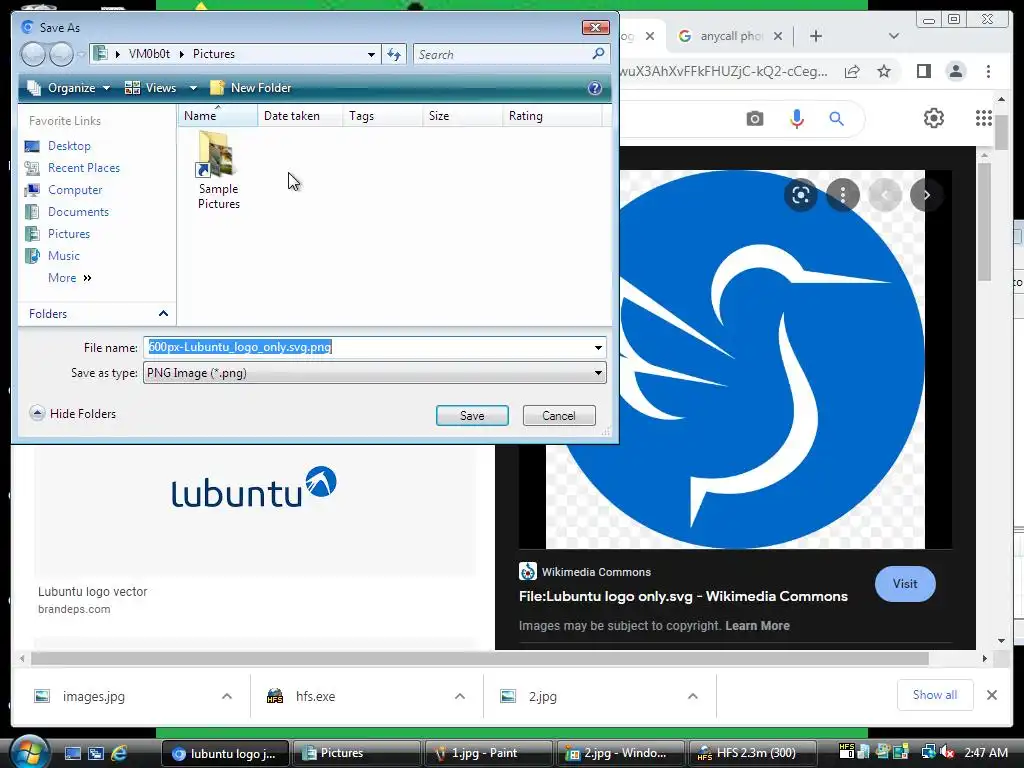
Task: Expand the File name history dropdown arrow
Action: 598,347
